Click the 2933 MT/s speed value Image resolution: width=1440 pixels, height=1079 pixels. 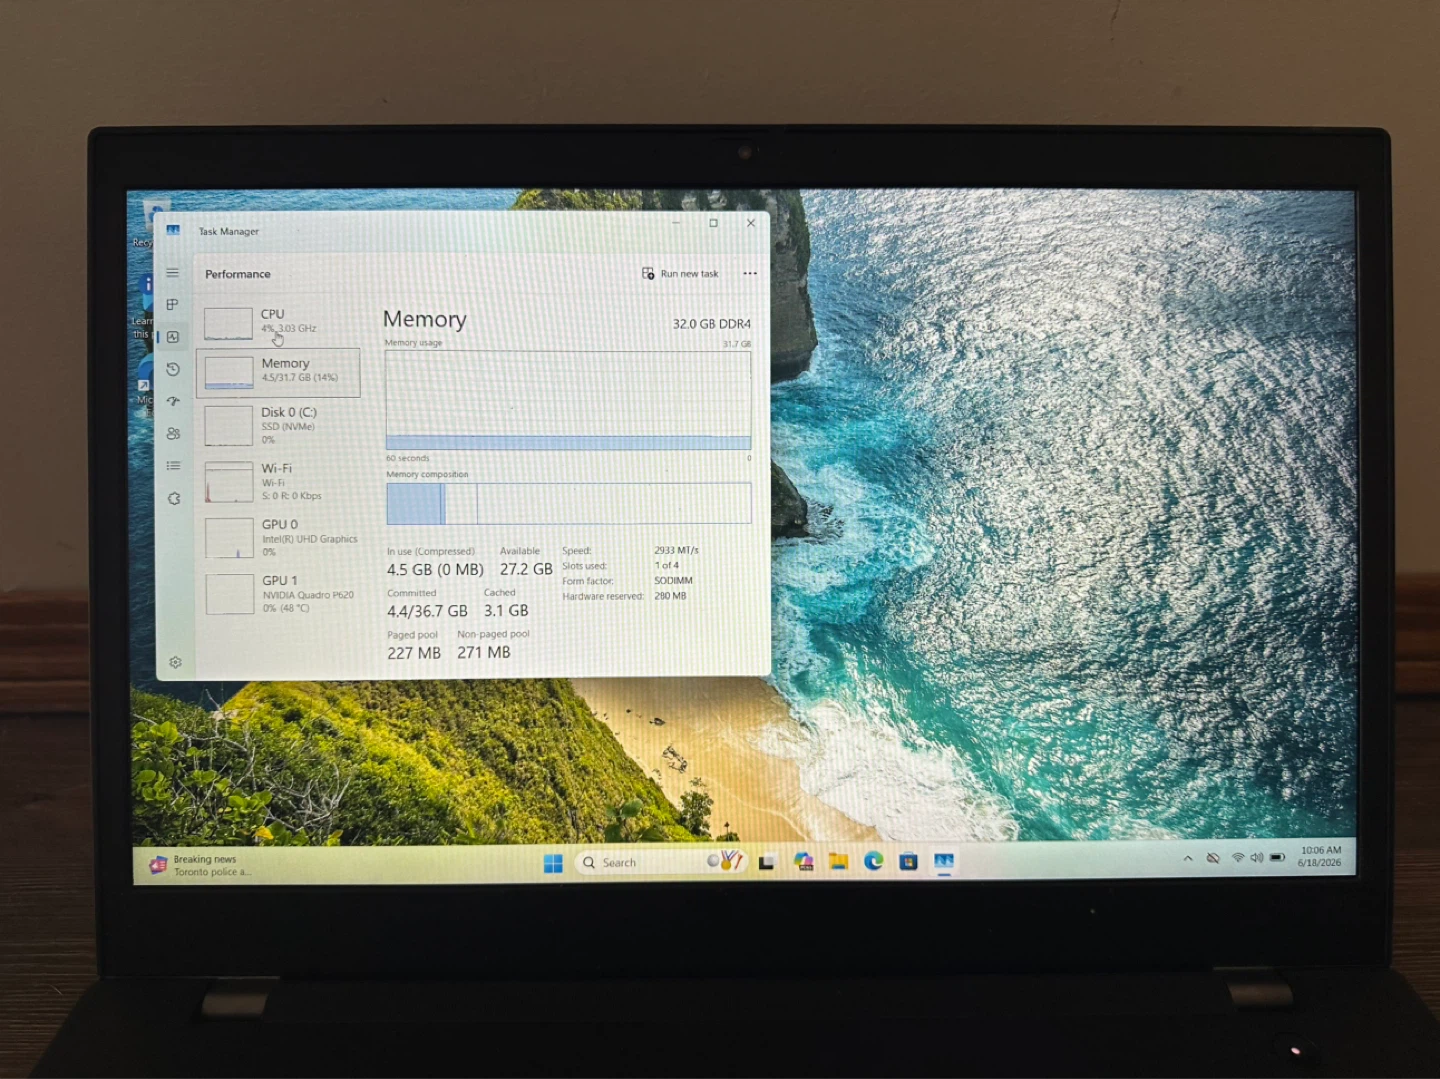(x=676, y=550)
